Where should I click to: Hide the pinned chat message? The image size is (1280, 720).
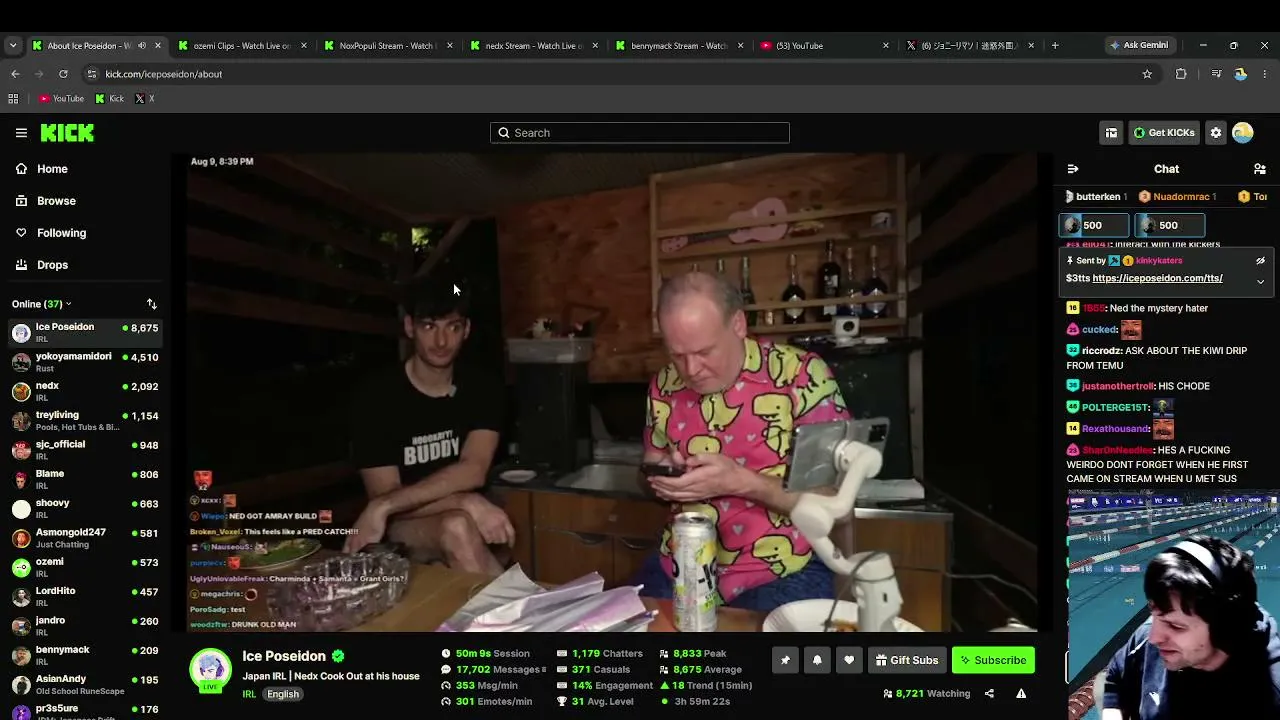[1260, 261]
